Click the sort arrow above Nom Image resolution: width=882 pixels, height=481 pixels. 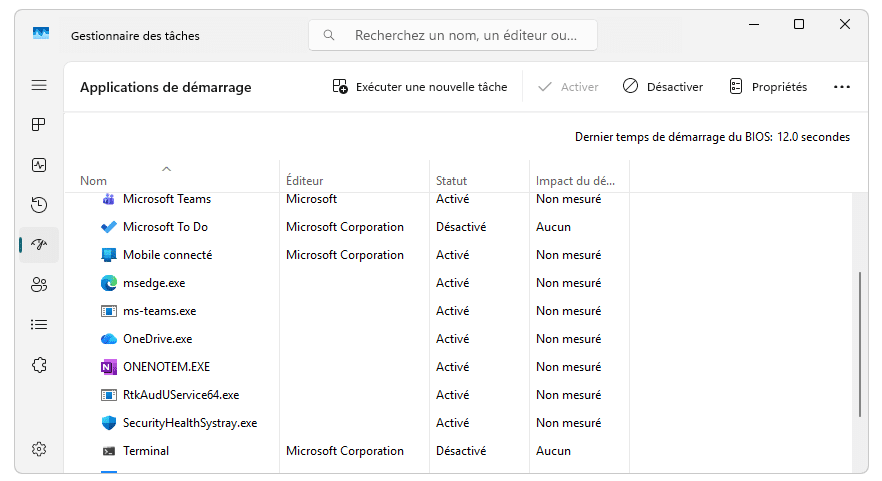[166, 169]
